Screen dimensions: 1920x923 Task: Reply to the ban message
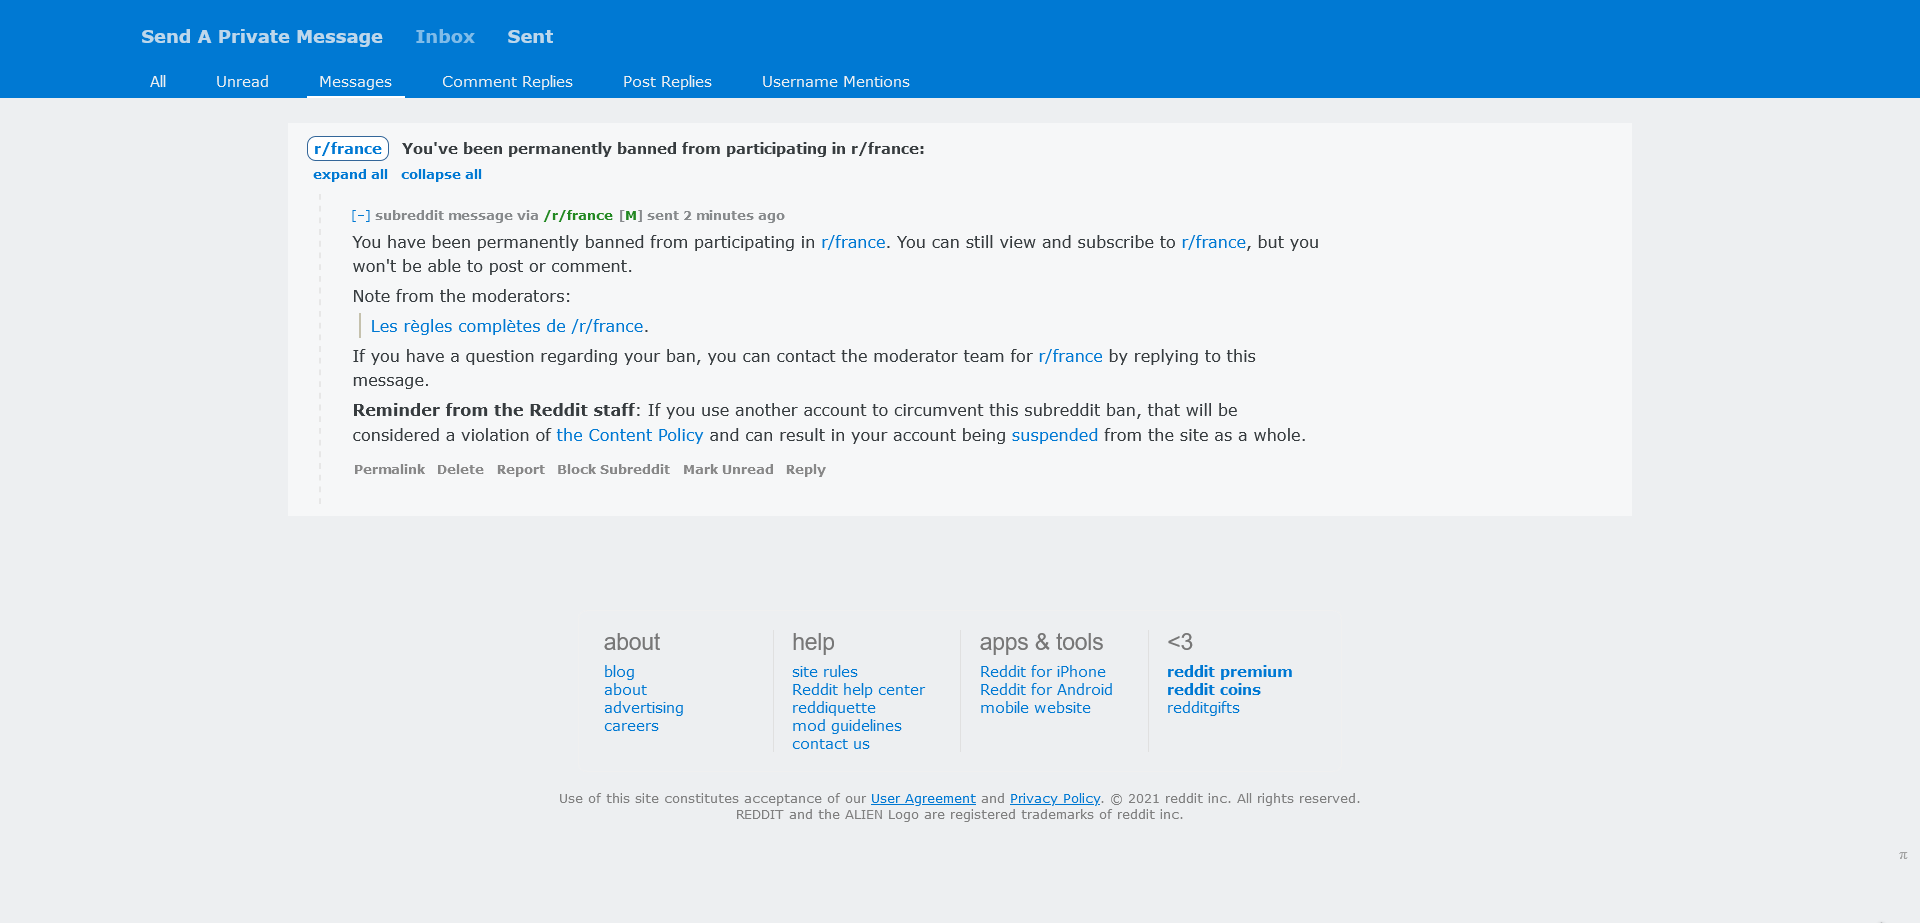(x=805, y=470)
